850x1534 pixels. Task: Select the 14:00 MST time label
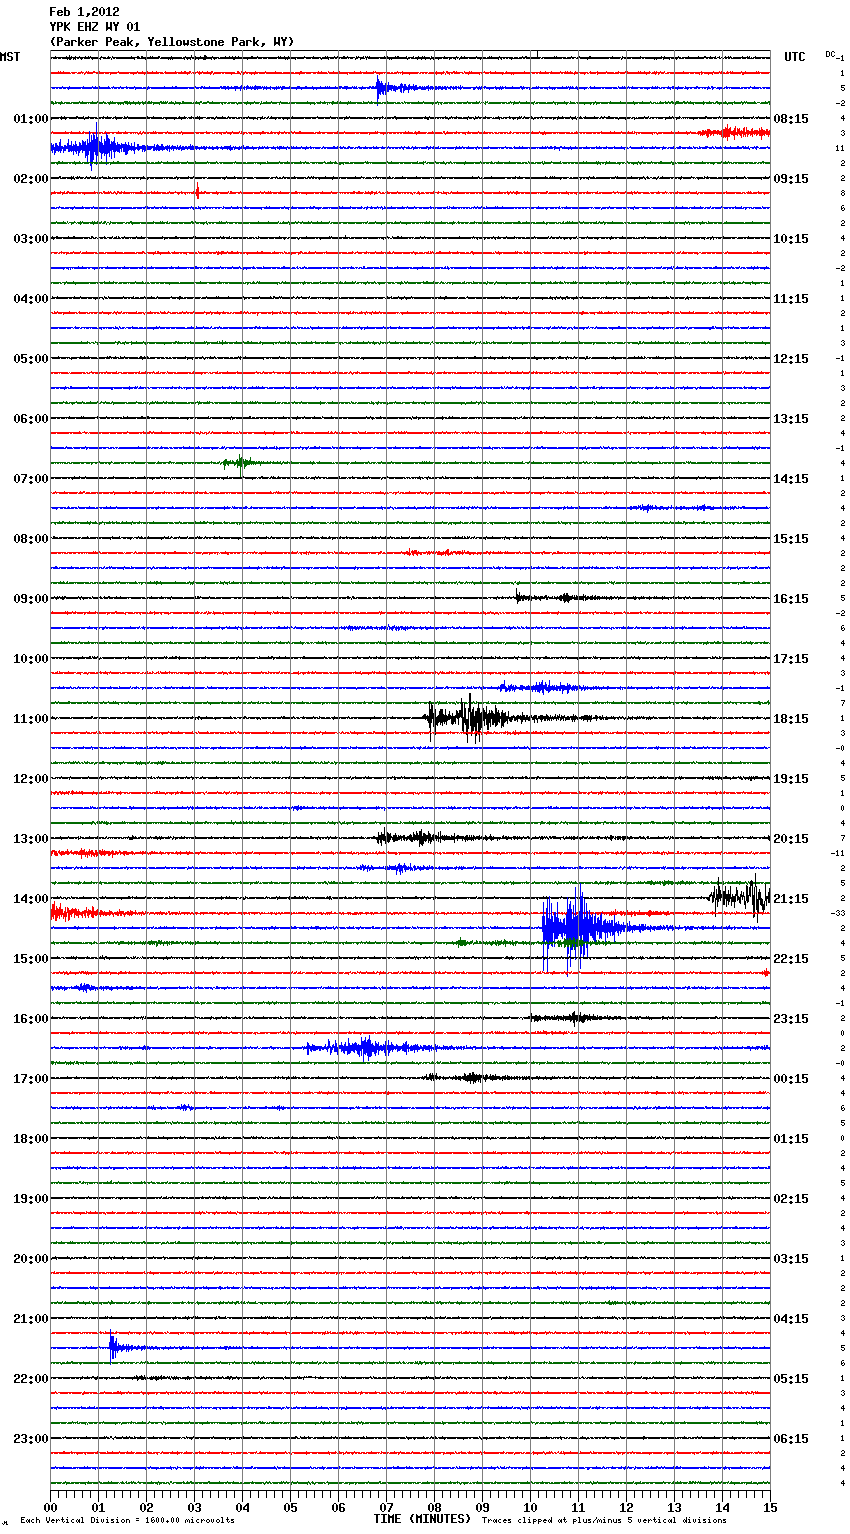click(x=31, y=899)
